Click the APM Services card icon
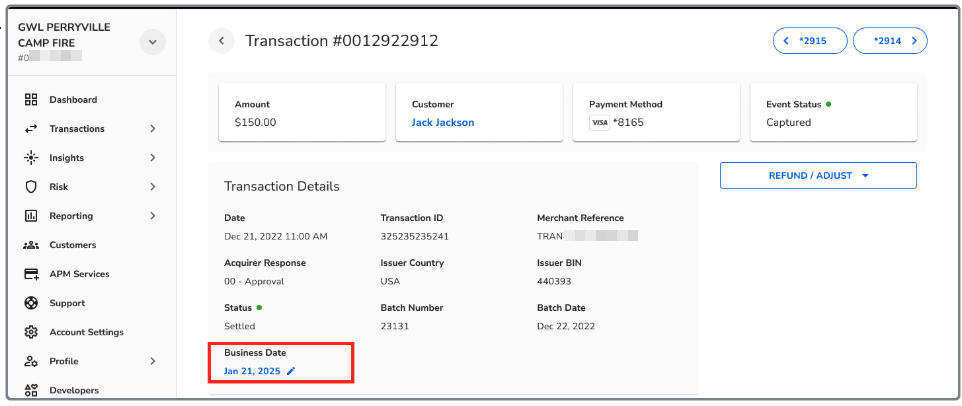 pyautogui.click(x=31, y=274)
